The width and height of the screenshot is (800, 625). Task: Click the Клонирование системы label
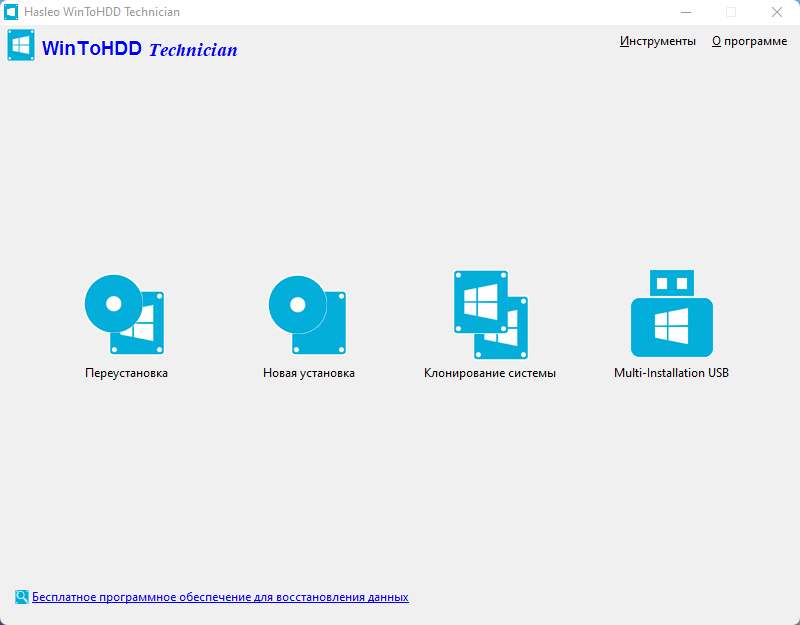[490, 373]
